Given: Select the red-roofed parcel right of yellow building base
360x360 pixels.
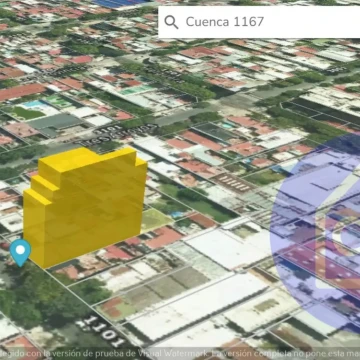Looking at the screenshot, I should point(163,237).
